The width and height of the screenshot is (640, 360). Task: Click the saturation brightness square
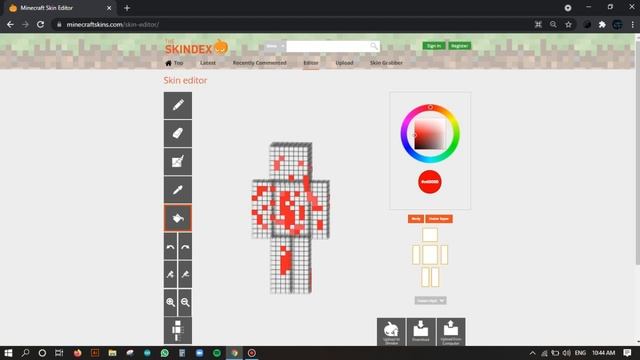click(x=429, y=134)
